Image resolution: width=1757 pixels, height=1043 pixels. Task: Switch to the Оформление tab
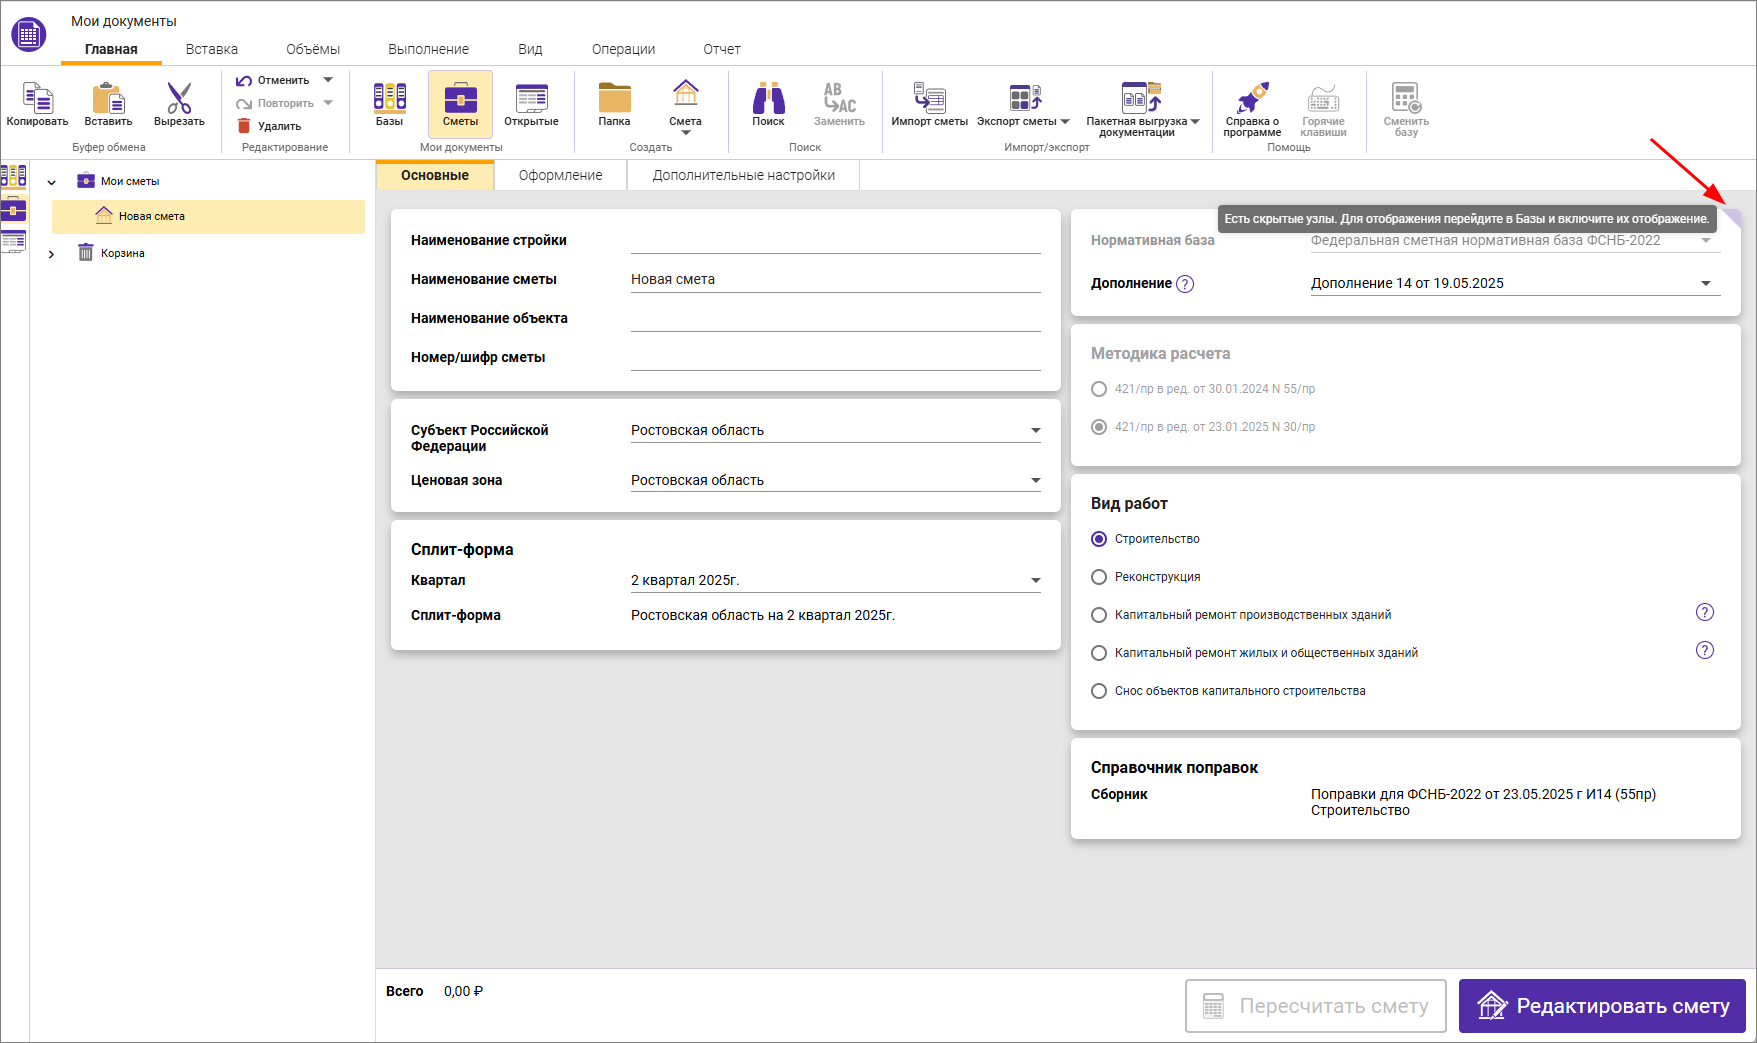560,175
